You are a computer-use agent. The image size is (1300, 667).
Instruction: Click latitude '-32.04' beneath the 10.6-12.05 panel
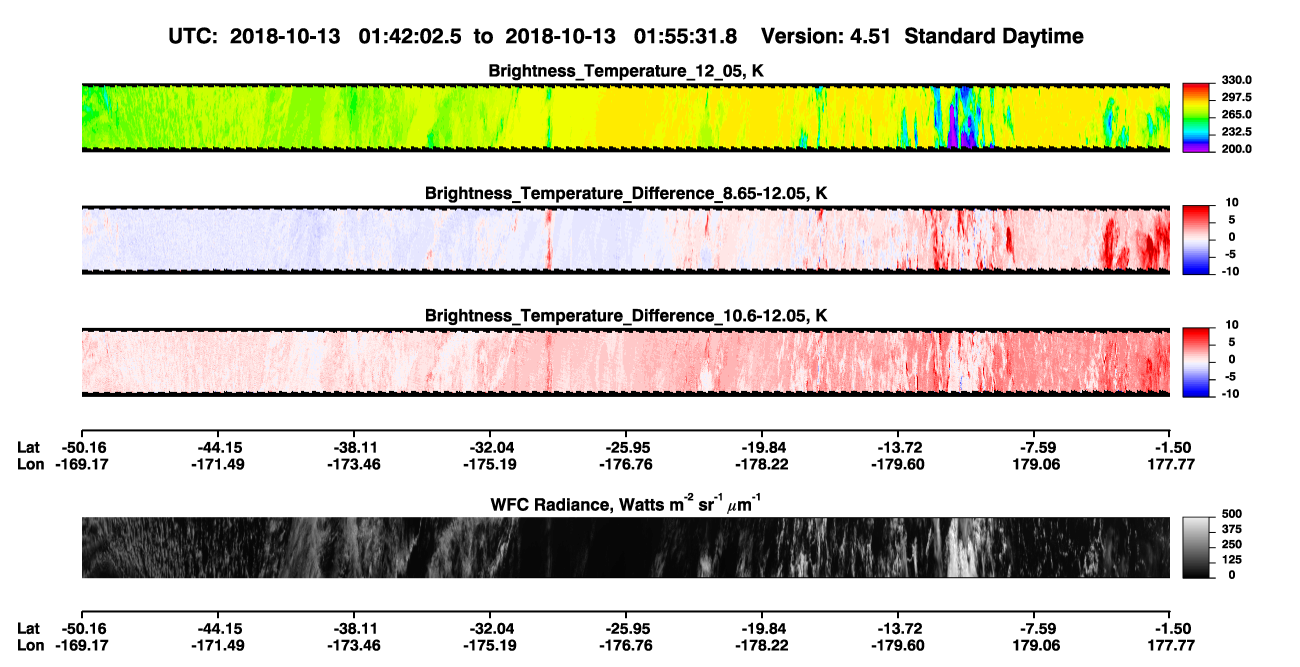(490, 447)
